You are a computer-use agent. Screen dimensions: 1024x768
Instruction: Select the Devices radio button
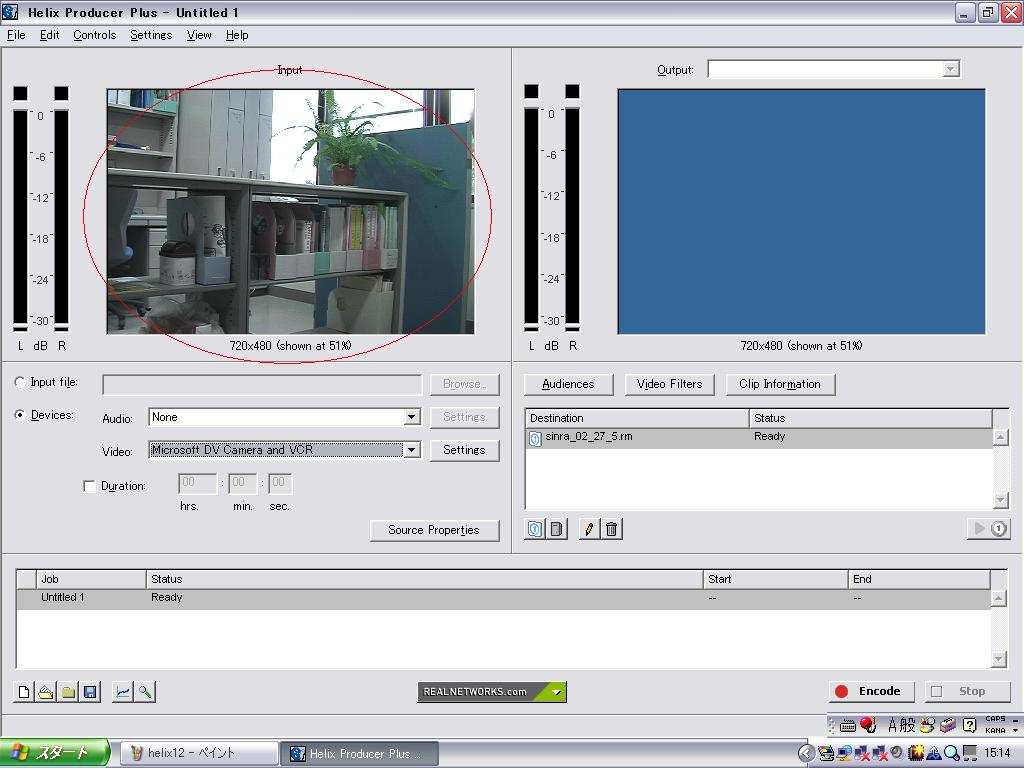click(20, 415)
